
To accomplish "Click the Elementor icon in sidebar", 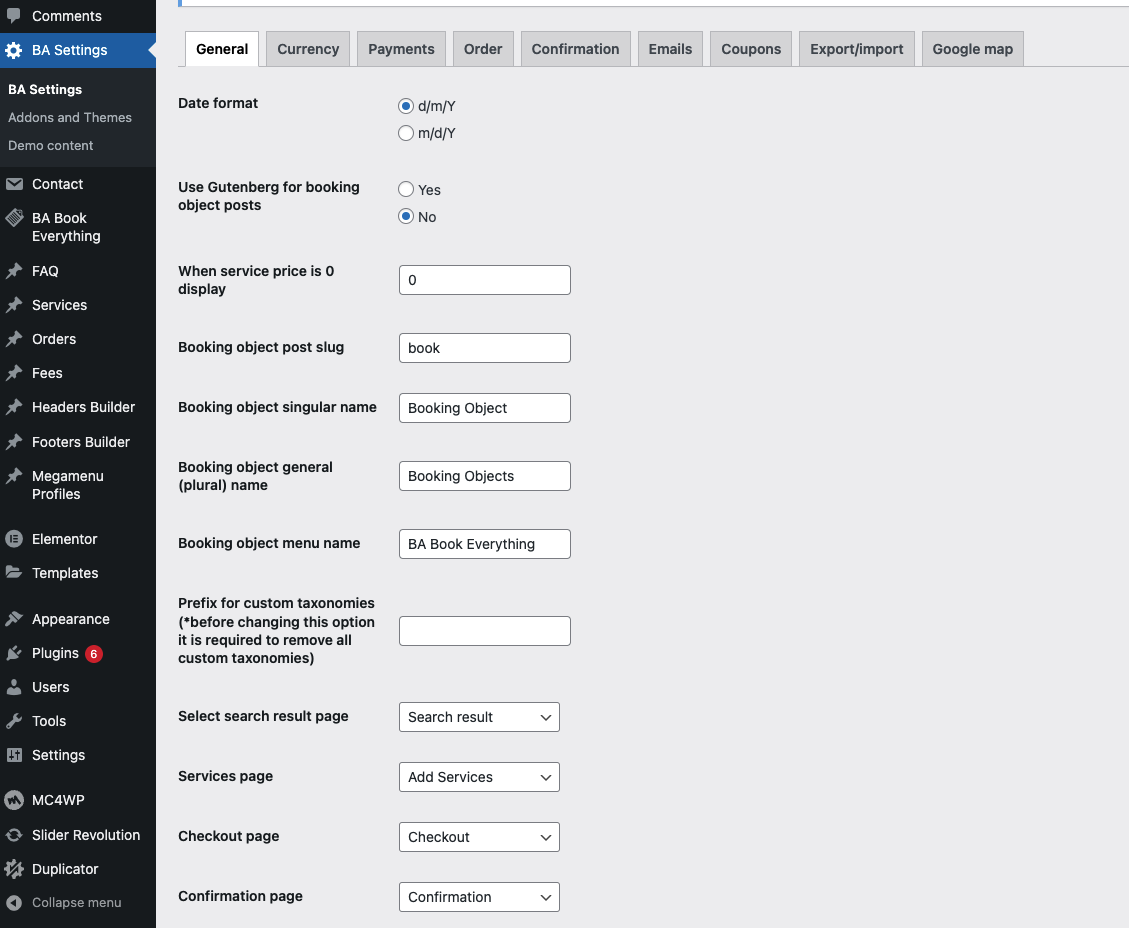I will (14, 539).
